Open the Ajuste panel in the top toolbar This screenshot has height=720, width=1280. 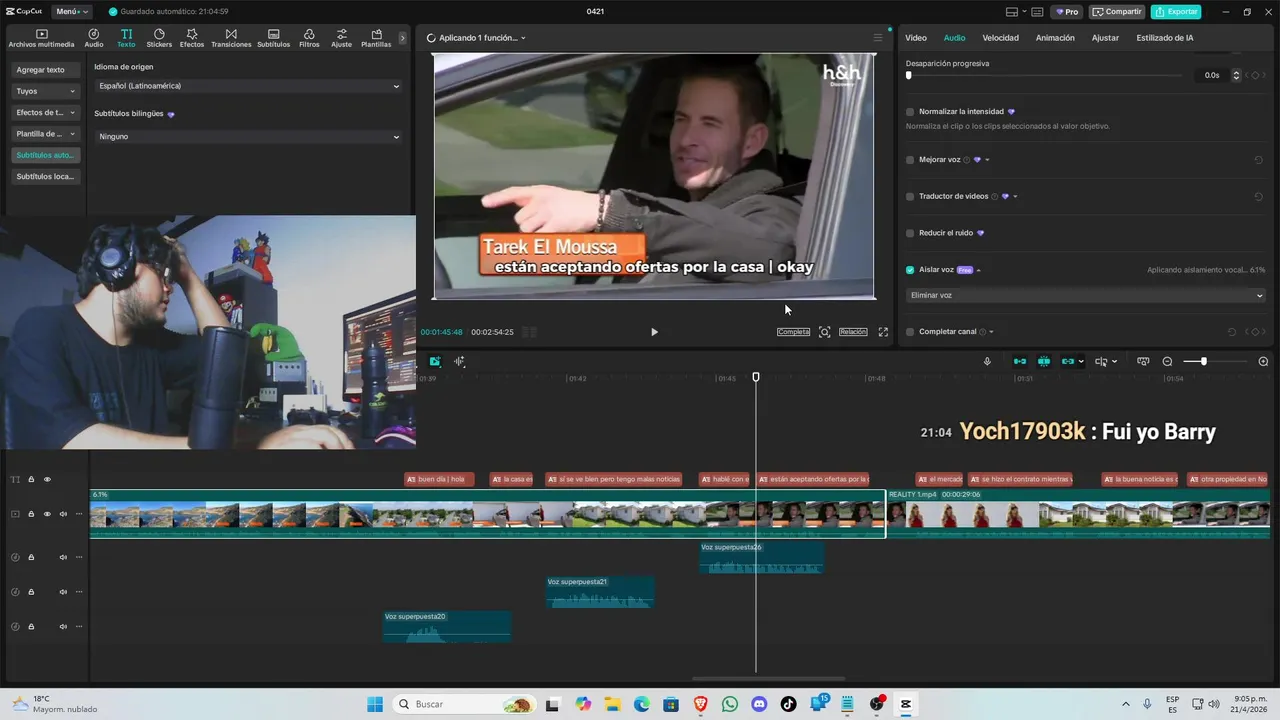pos(341,38)
